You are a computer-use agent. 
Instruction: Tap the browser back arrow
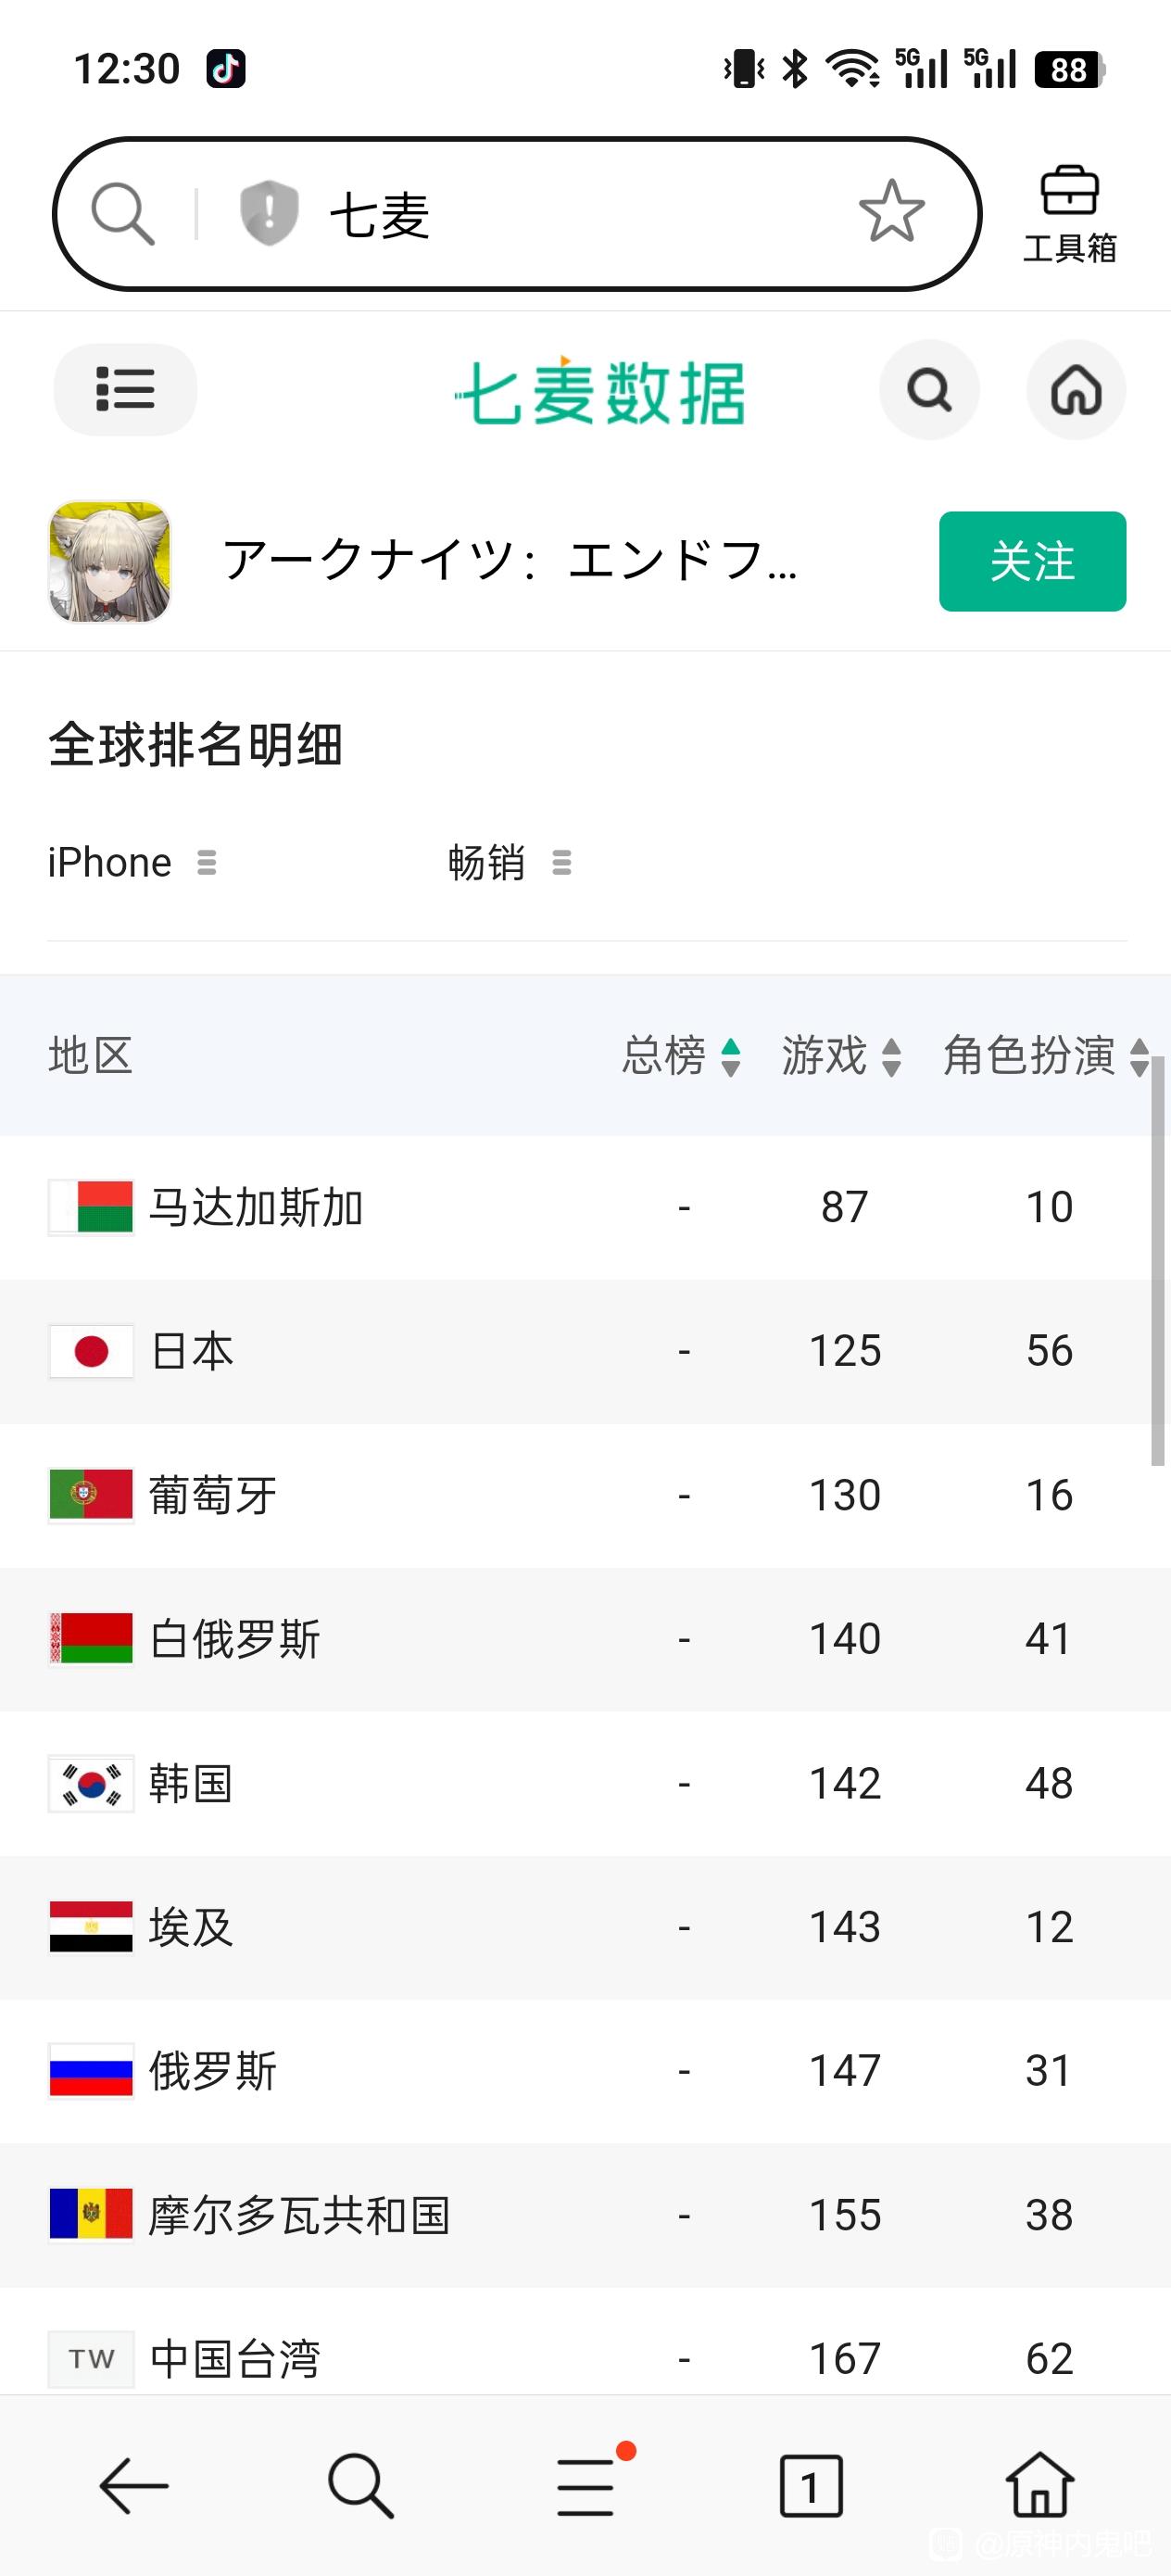pyautogui.click(x=134, y=2485)
